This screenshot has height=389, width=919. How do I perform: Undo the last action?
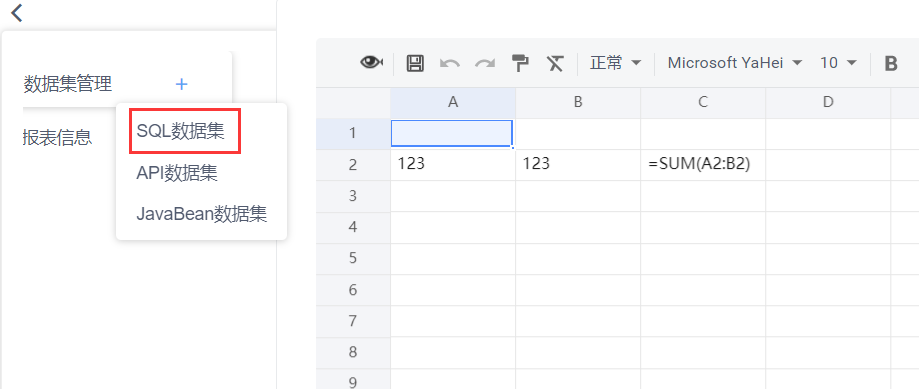(450, 63)
